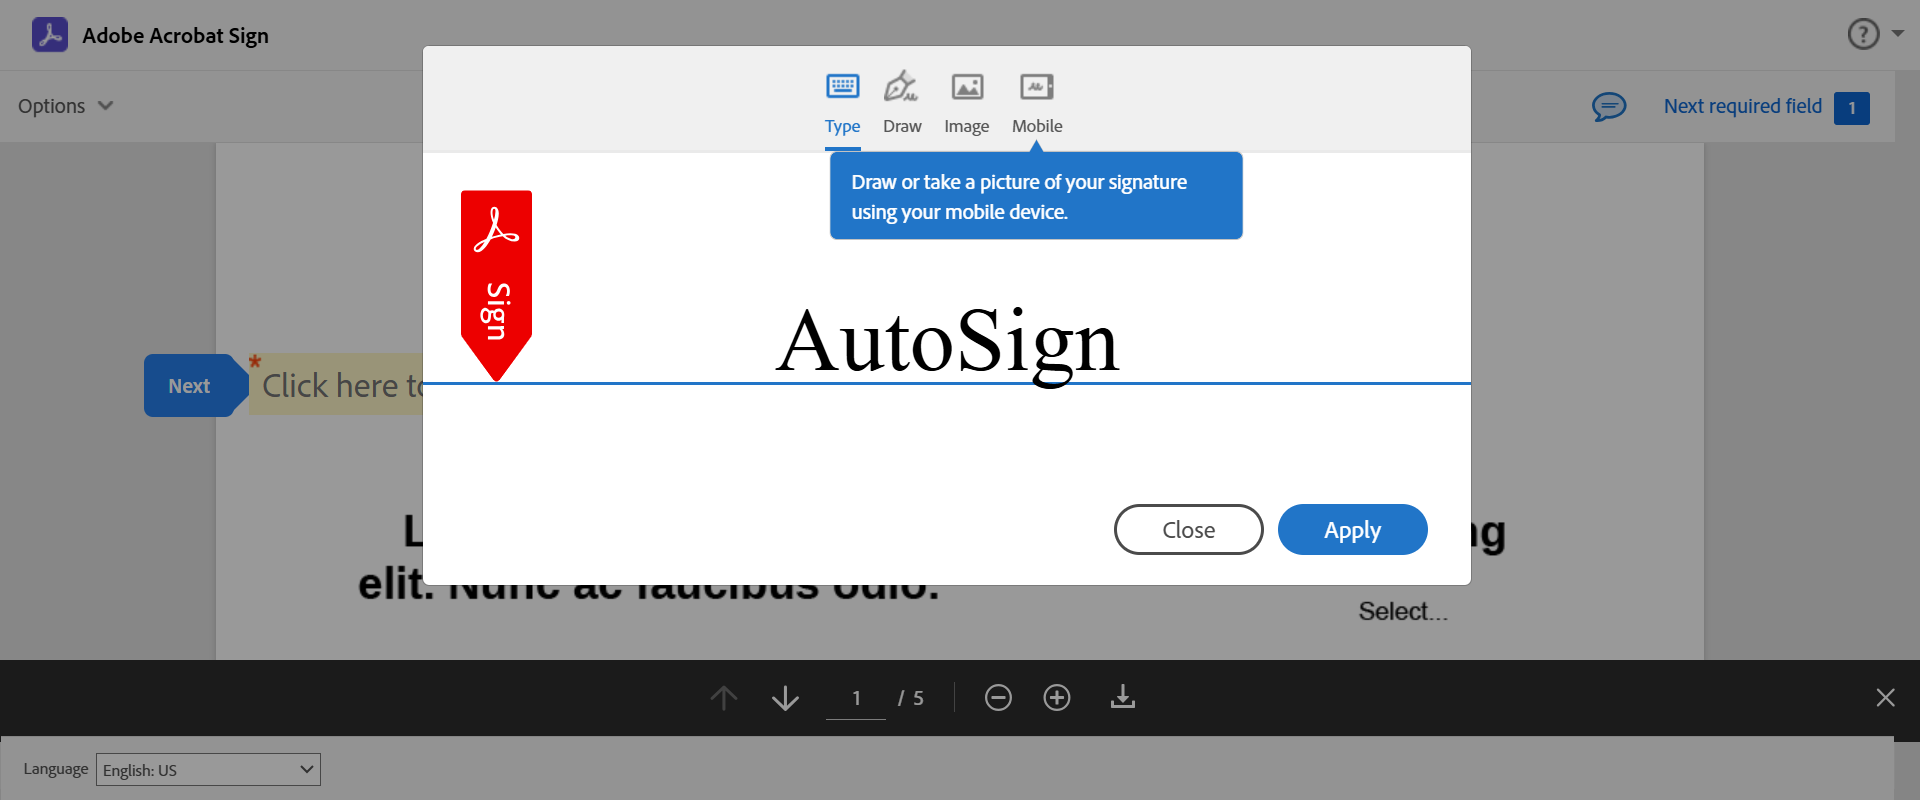This screenshot has width=1920, height=800.
Task: Zoom out with the minus icon
Action: point(998,697)
